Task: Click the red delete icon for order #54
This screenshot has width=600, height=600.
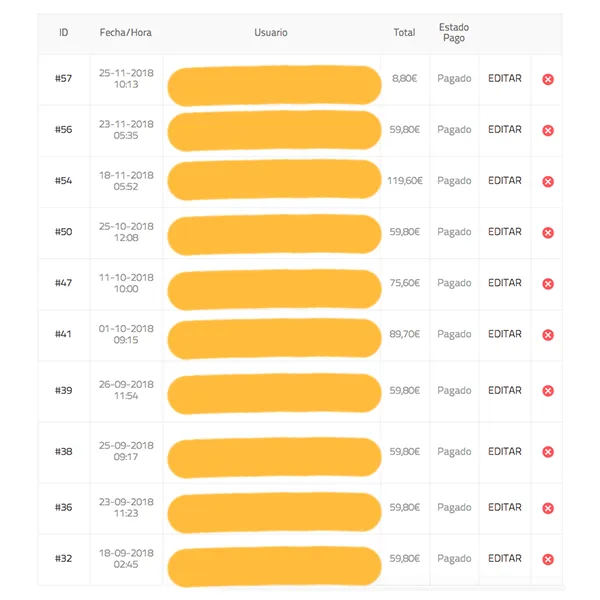Action: pos(548,181)
